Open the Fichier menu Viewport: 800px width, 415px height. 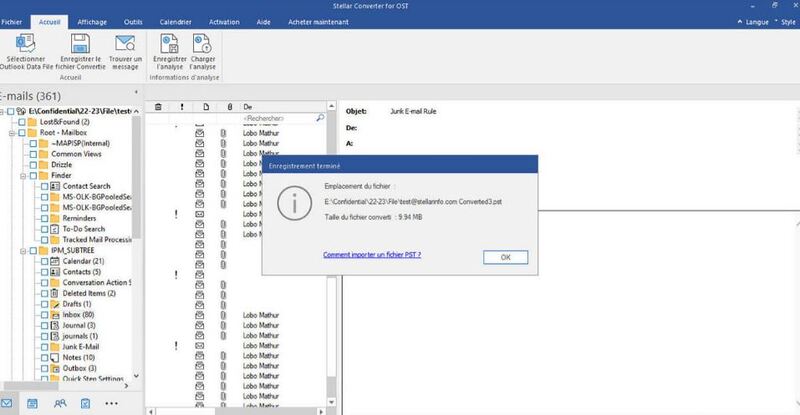tap(11, 22)
